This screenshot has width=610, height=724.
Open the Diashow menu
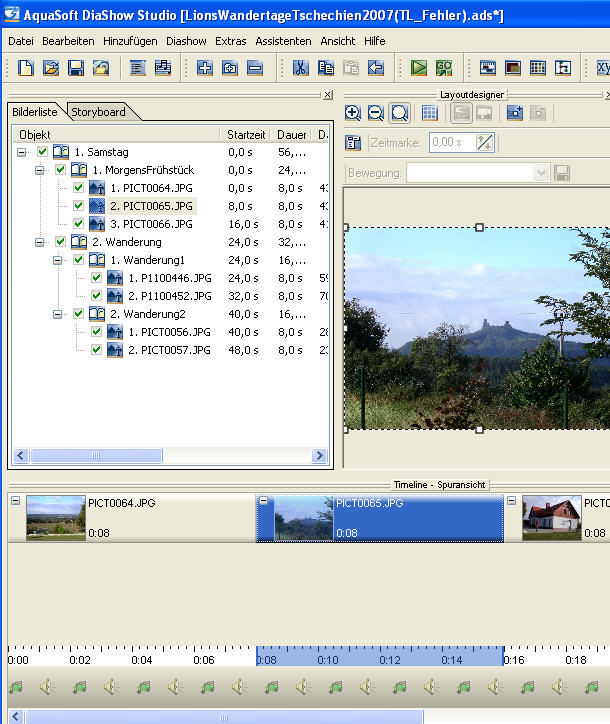[186, 41]
